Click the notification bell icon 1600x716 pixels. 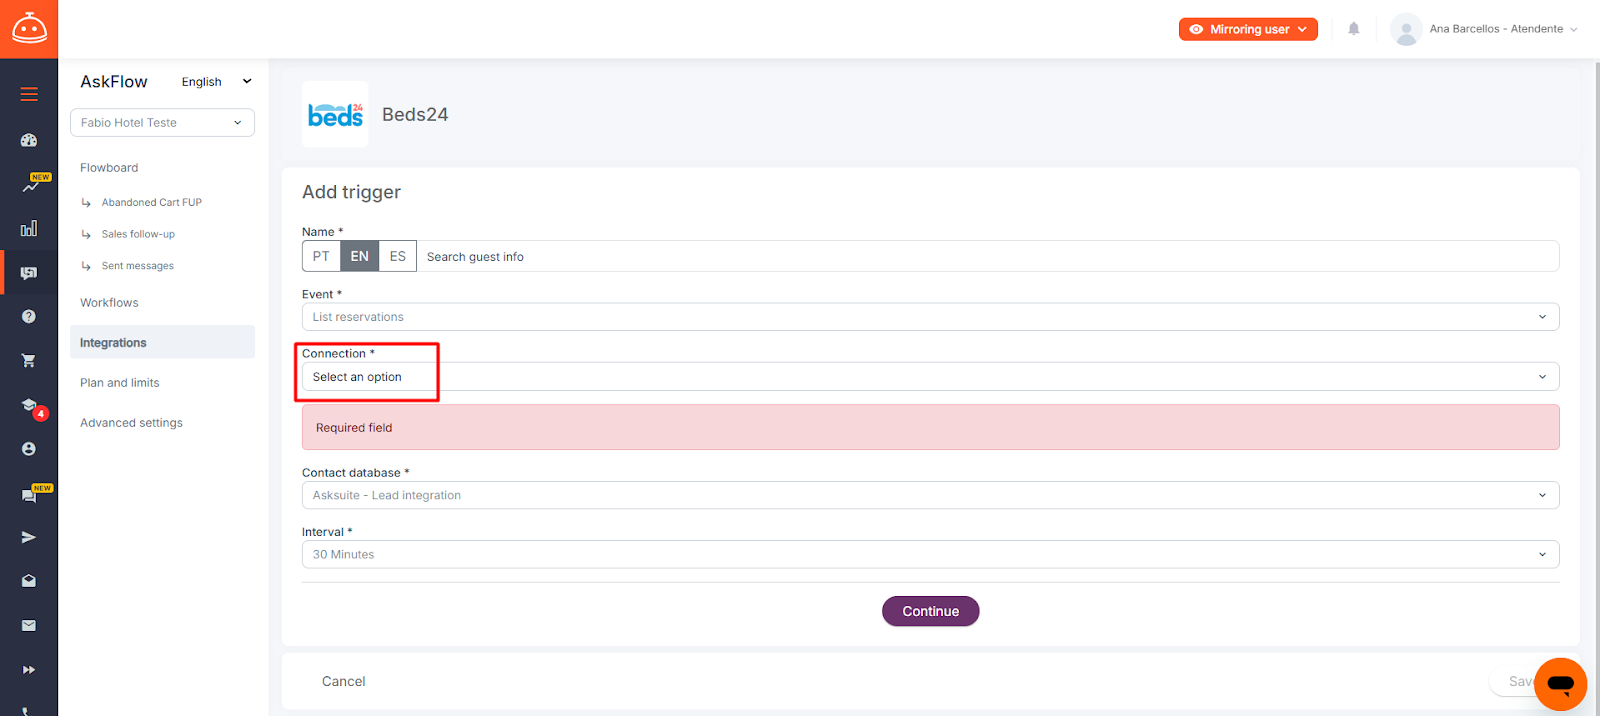click(x=1353, y=29)
